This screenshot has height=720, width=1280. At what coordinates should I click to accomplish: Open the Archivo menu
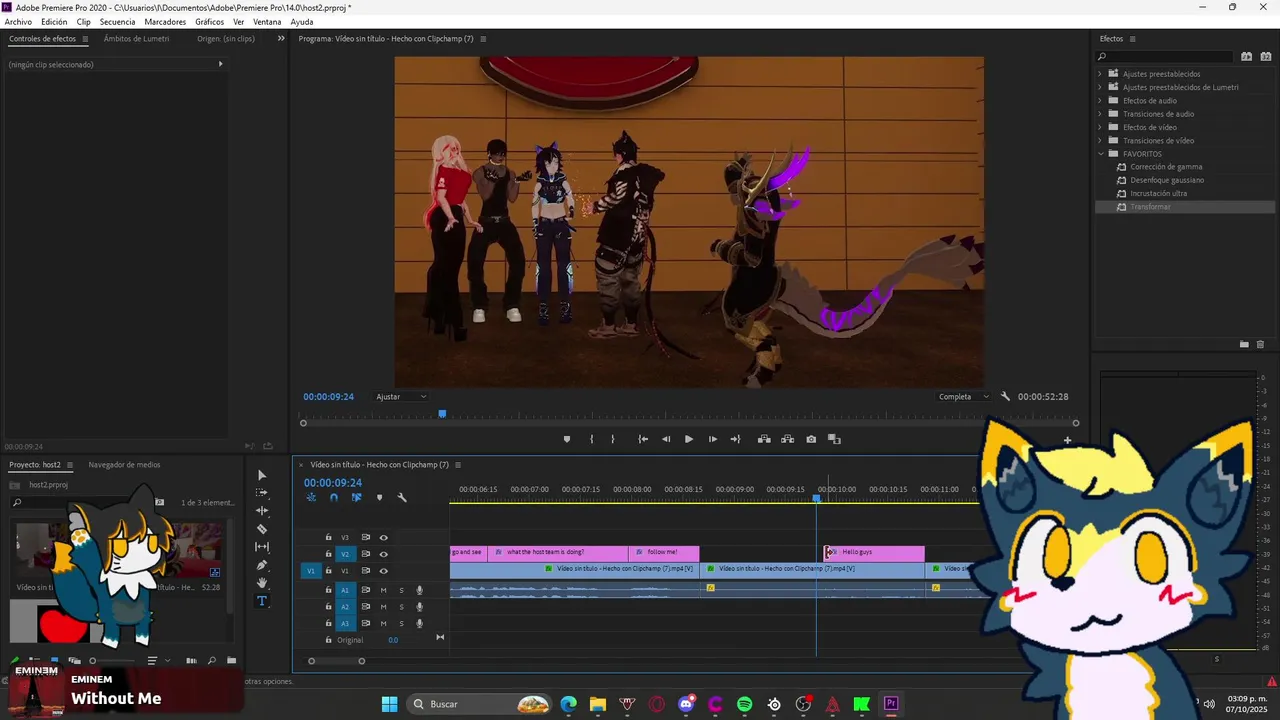click(x=18, y=22)
